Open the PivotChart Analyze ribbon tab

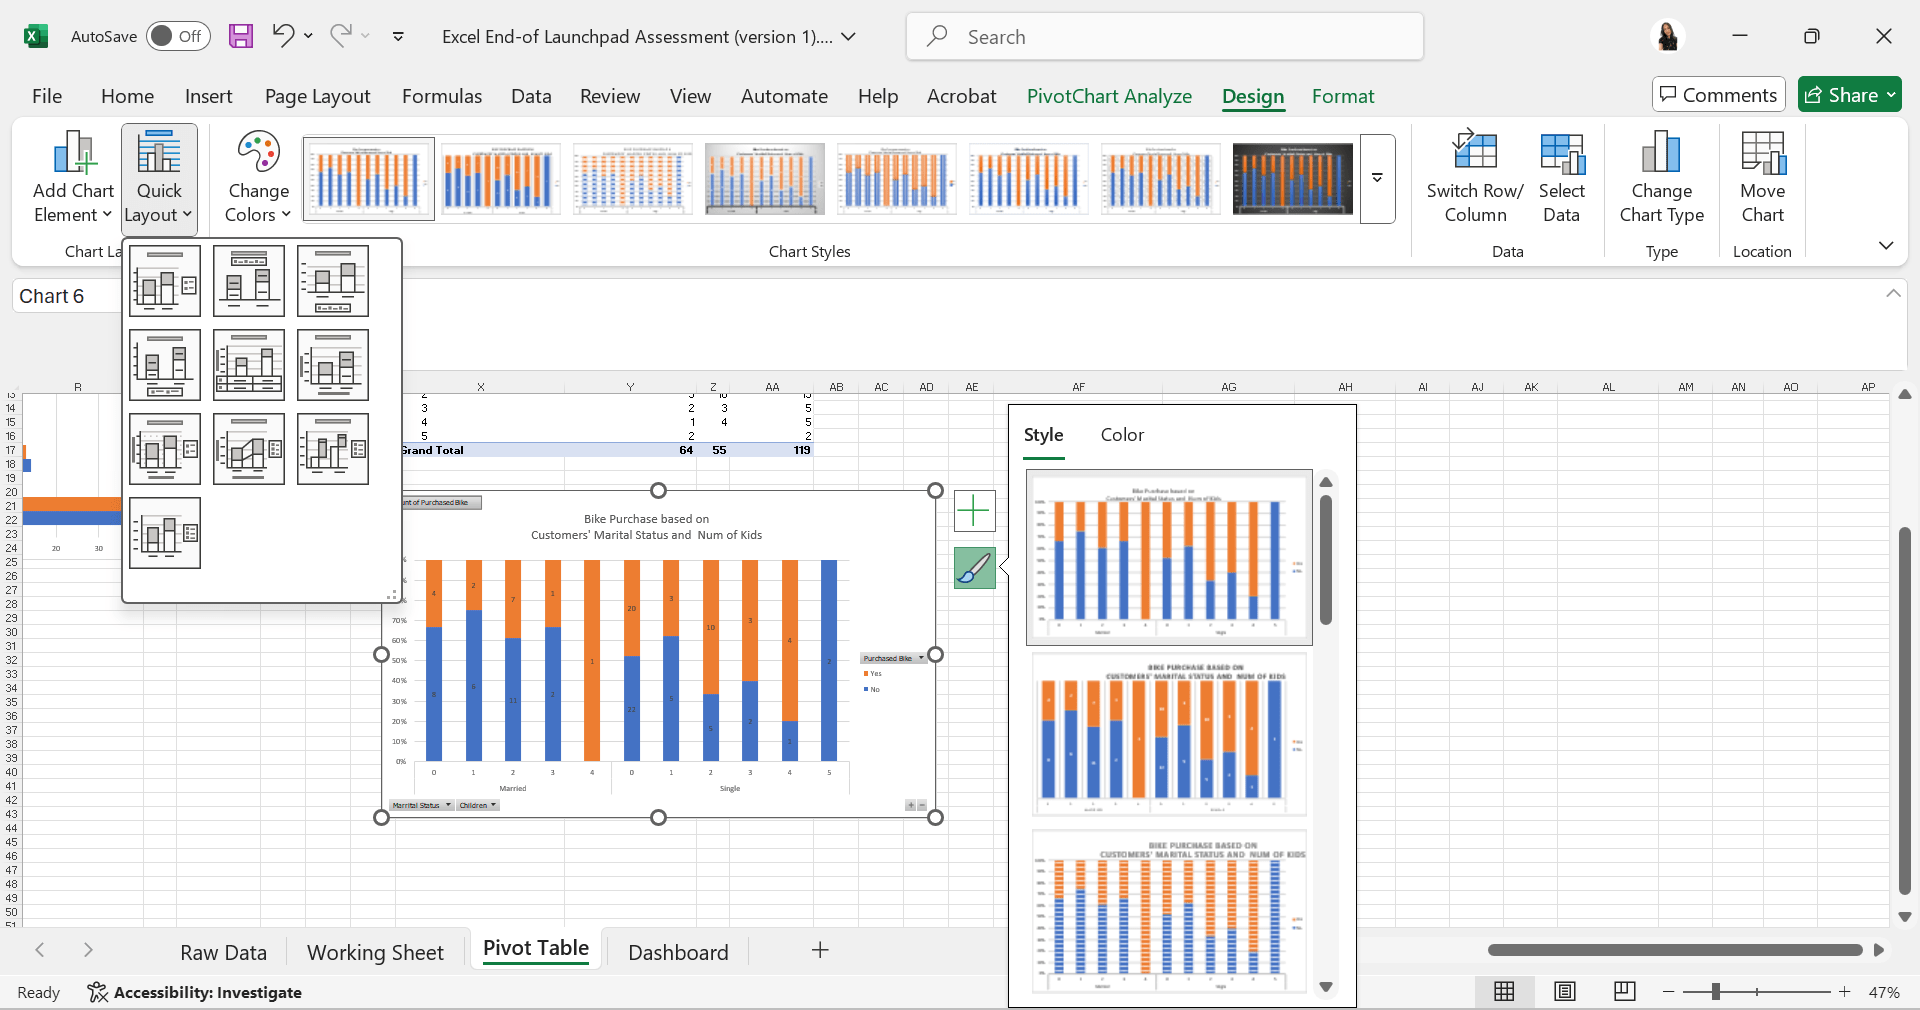[x=1108, y=96]
